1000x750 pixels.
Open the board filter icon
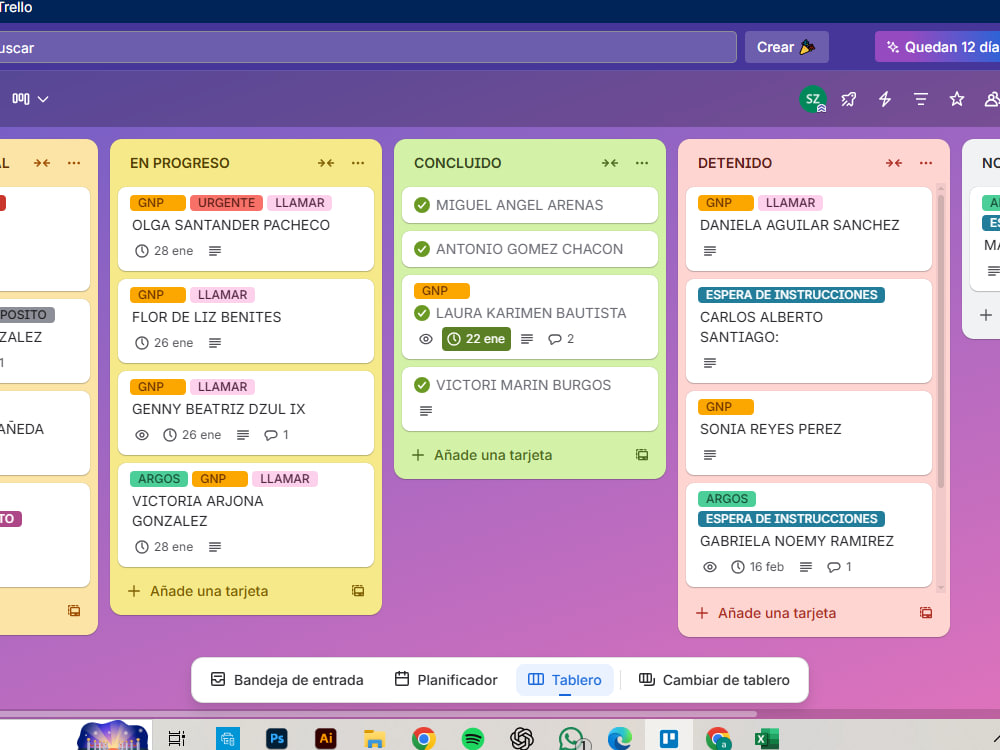pyautogui.click(x=920, y=99)
